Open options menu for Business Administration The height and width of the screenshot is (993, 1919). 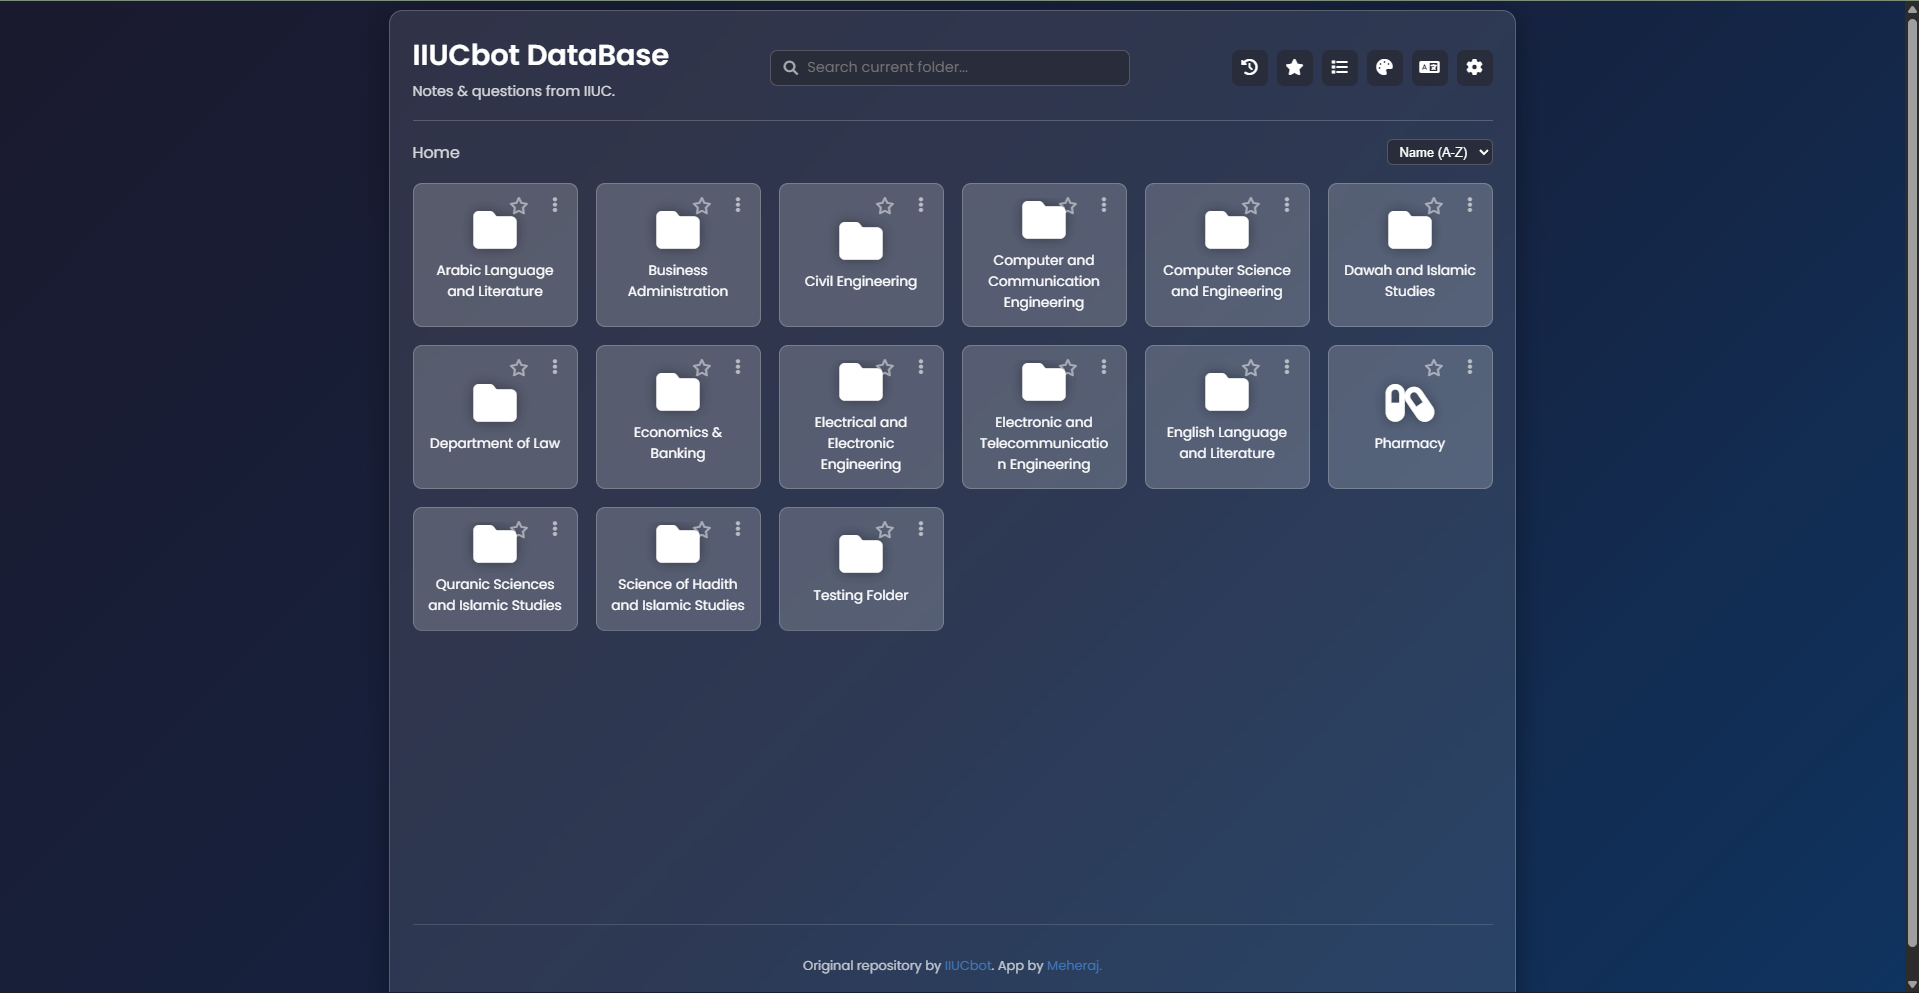click(x=738, y=205)
